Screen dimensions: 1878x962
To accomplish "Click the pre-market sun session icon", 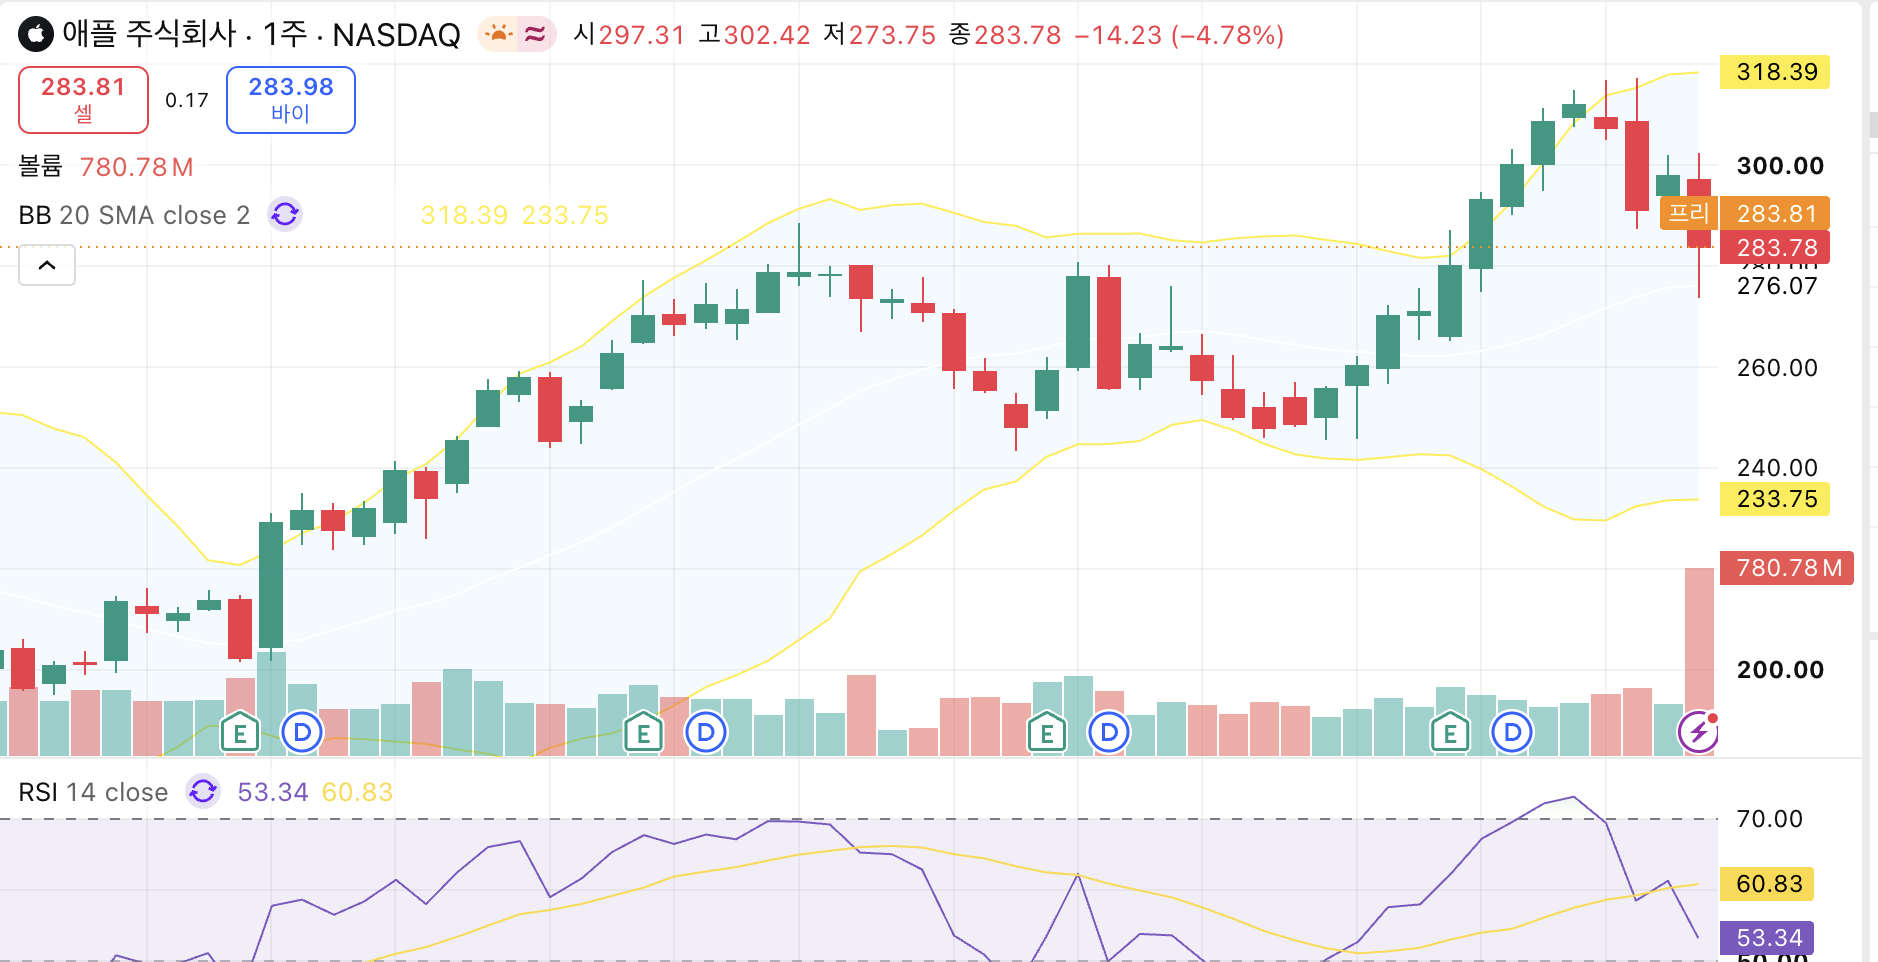I will coord(498,35).
